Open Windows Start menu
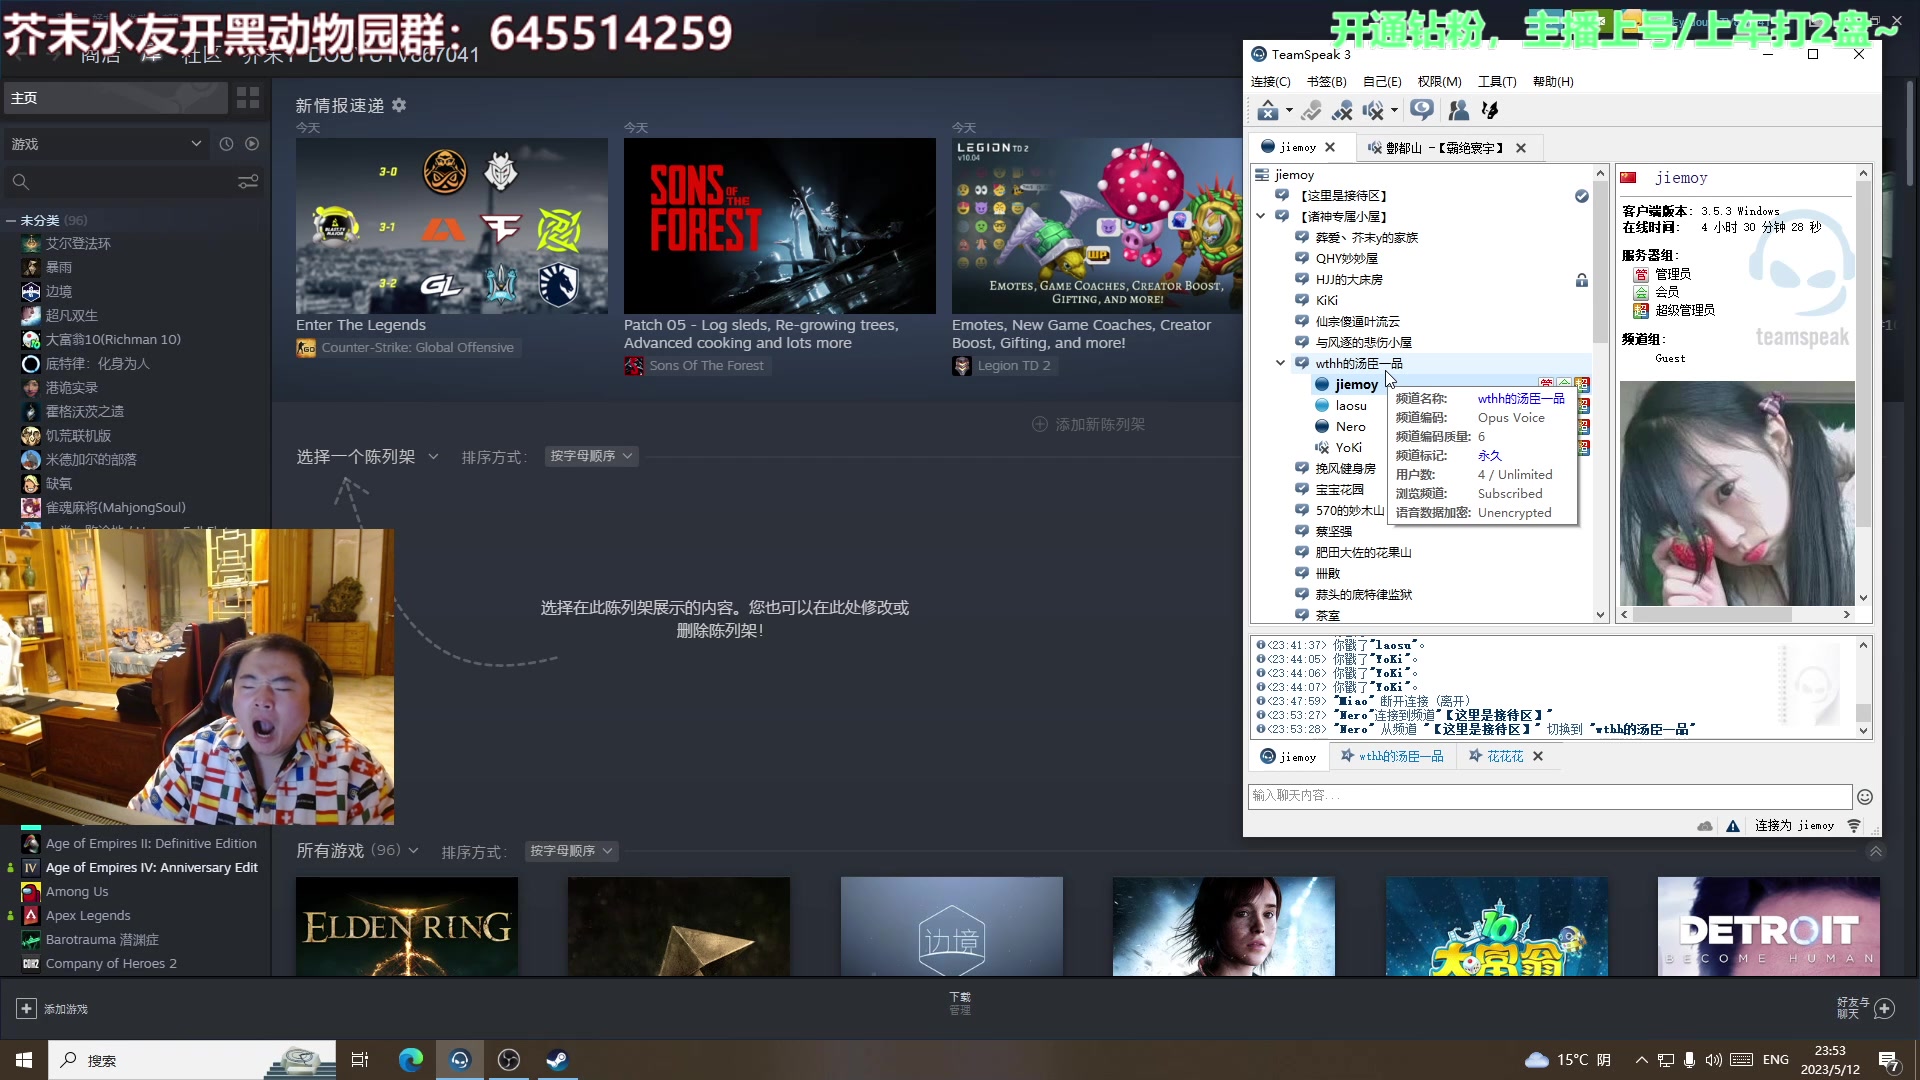The width and height of the screenshot is (1920, 1080). coord(24,1060)
